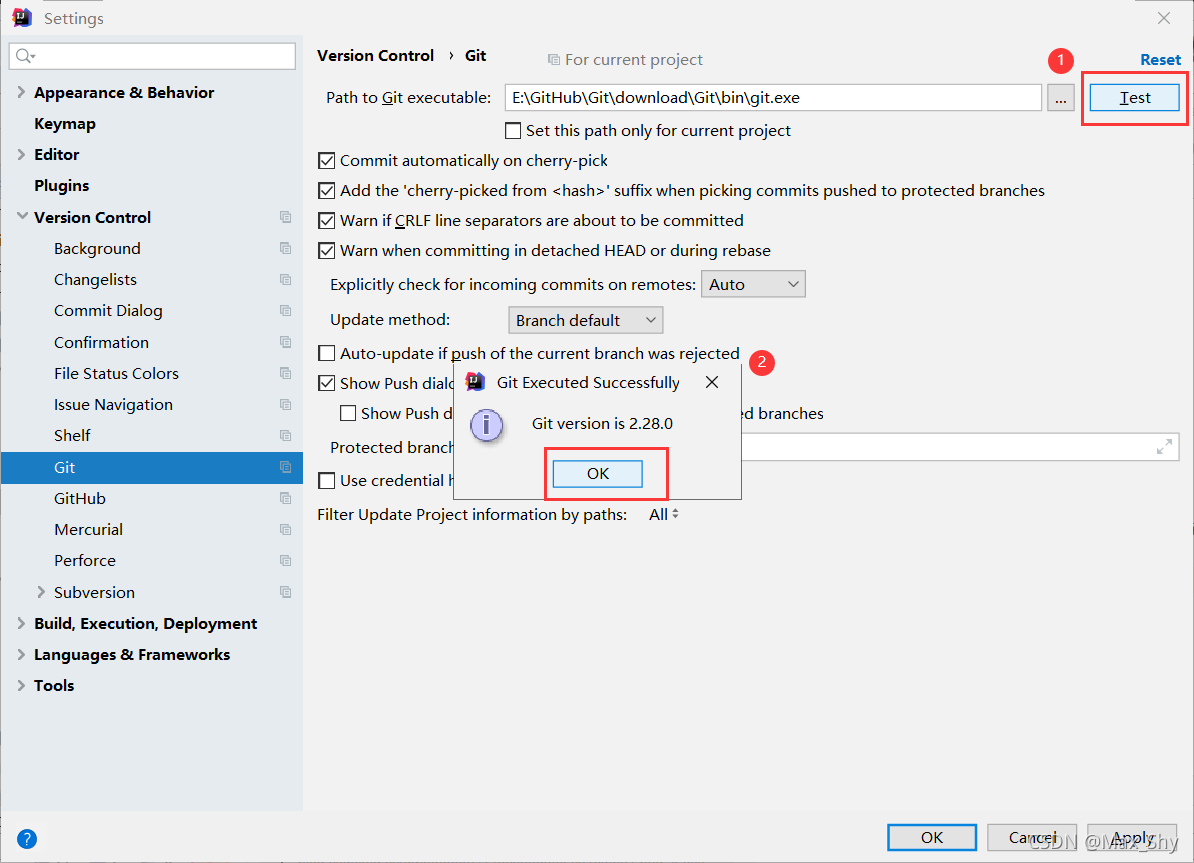This screenshot has width=1194, height=863.
Task: Click the per-project icon next to Perforce
Action: tap(286, 561)
